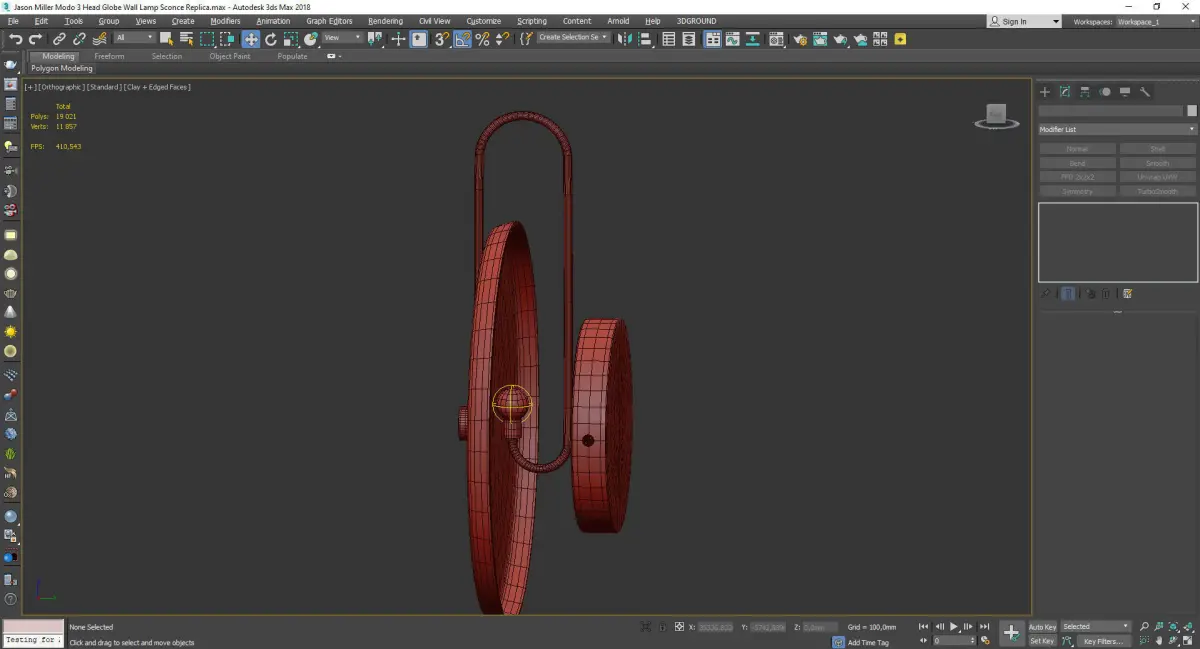Click the Bind to Space Warp icon

99,39
